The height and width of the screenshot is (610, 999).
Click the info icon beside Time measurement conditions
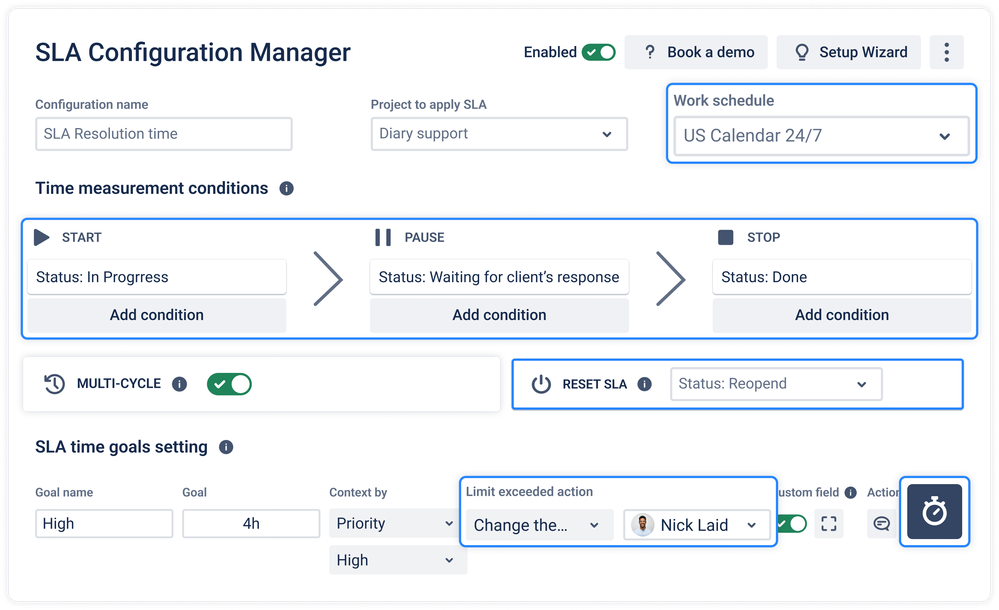click(x=287, y=188)
